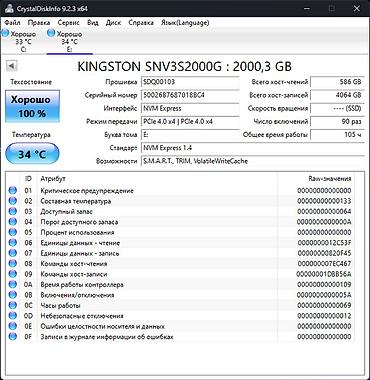
Task: Select drive C: tab at 33 °C
Action: tap(23, 41)
